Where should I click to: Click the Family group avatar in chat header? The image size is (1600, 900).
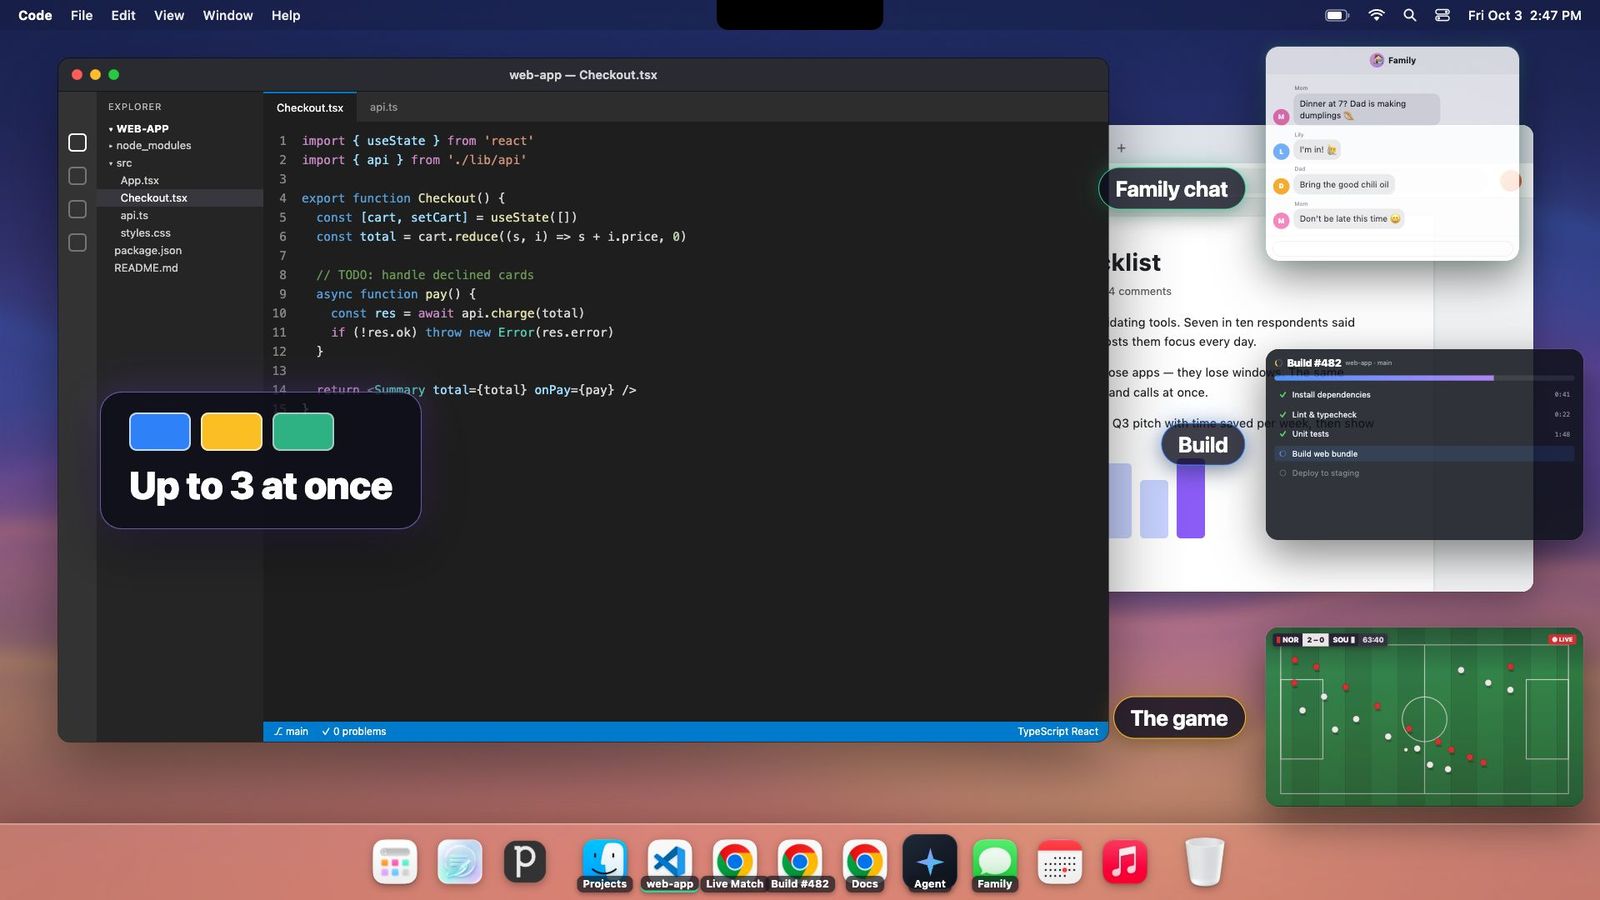point(1377,60)
